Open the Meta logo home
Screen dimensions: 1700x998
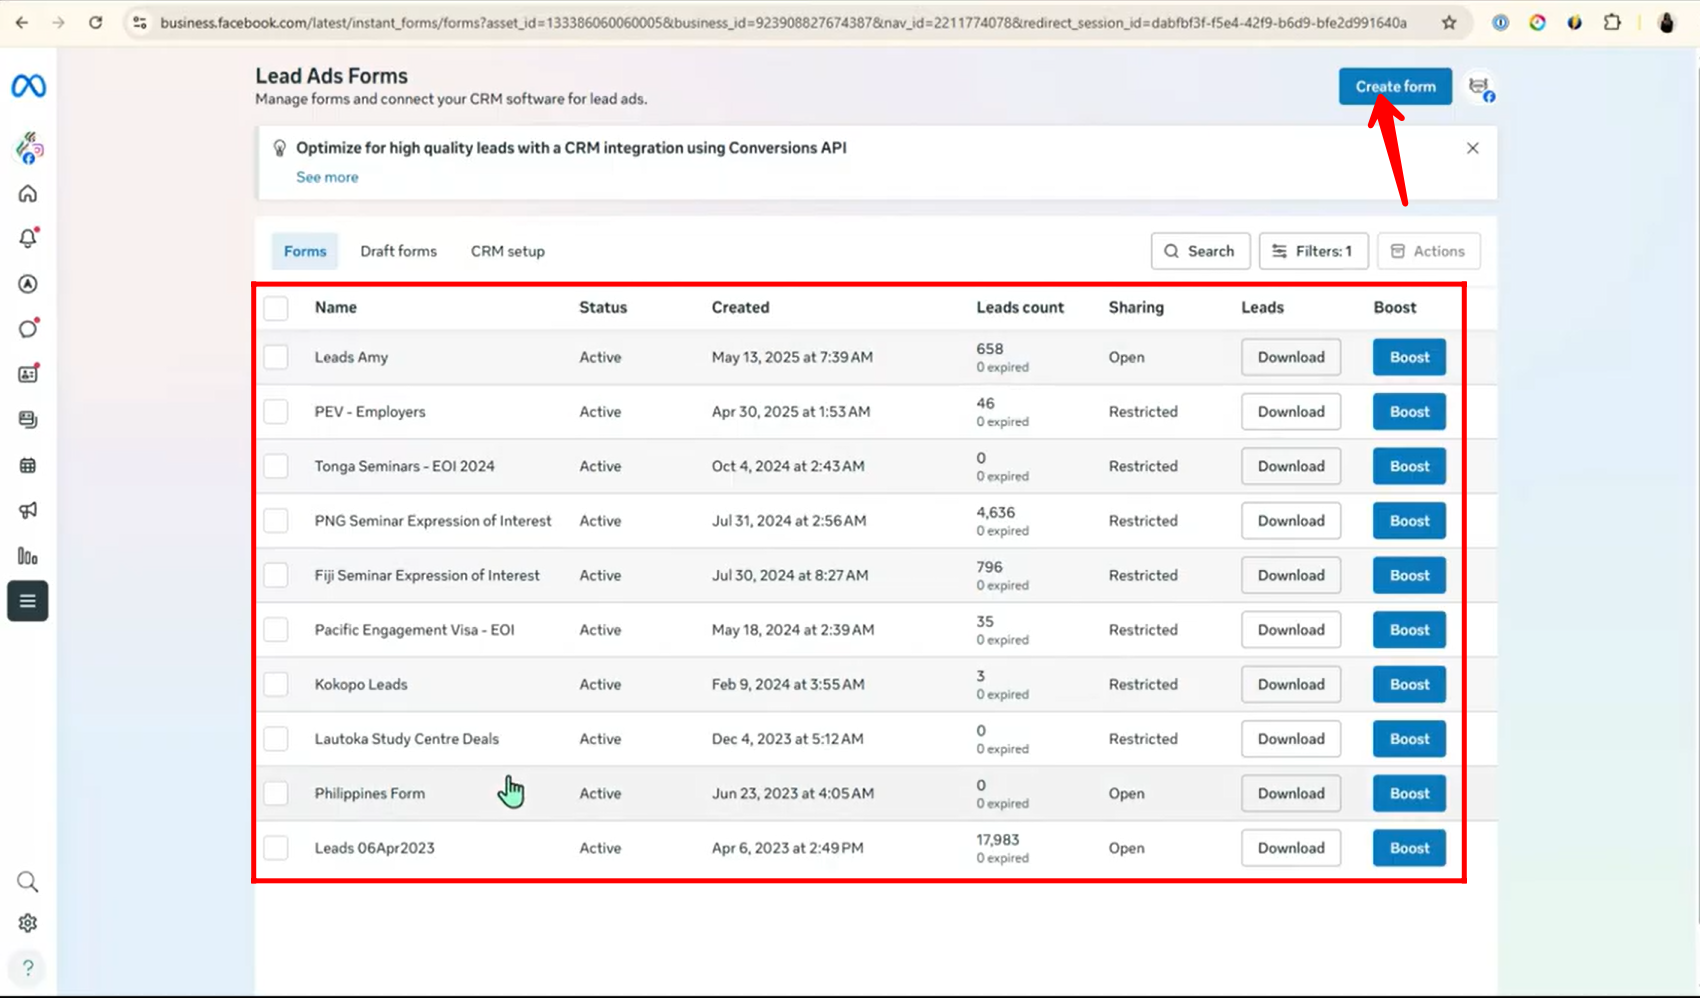[28, 86]
